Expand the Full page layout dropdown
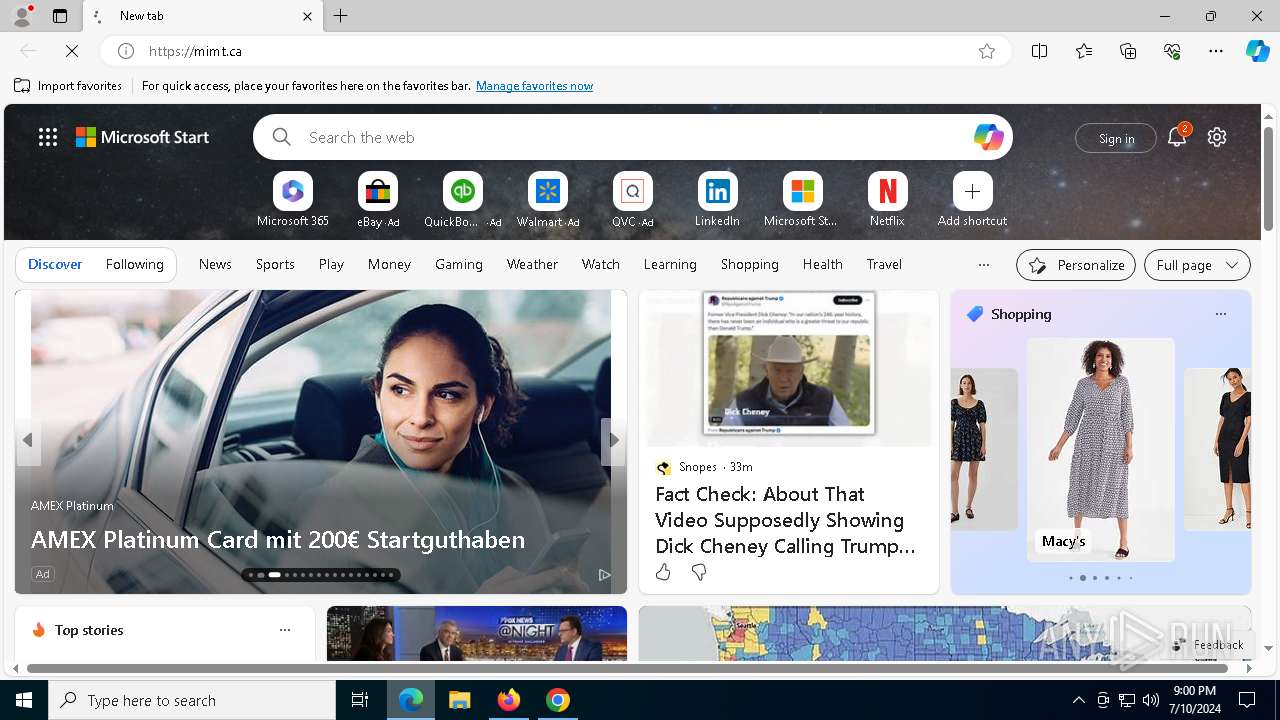The height and width of the screenshot is (720, 1280). click(1197, 265)
